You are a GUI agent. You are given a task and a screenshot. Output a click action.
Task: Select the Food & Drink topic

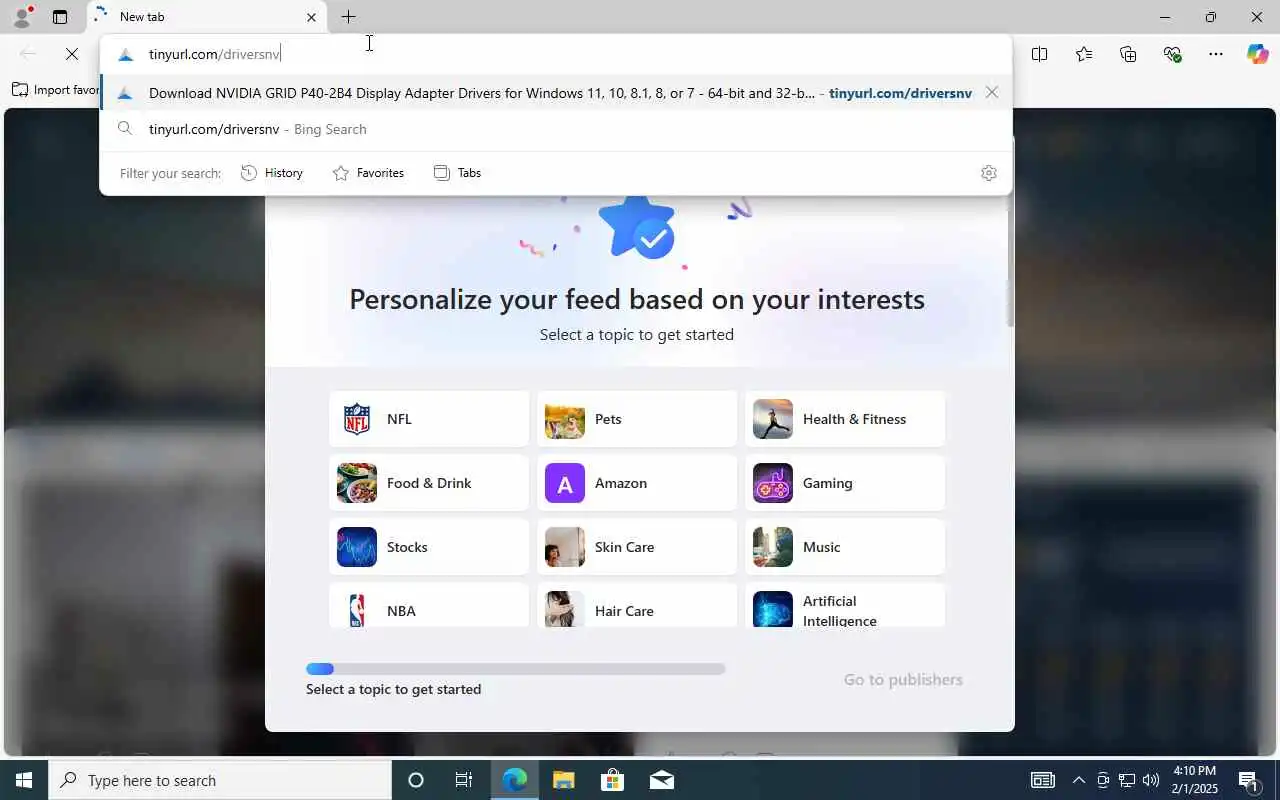click(429, 483)
